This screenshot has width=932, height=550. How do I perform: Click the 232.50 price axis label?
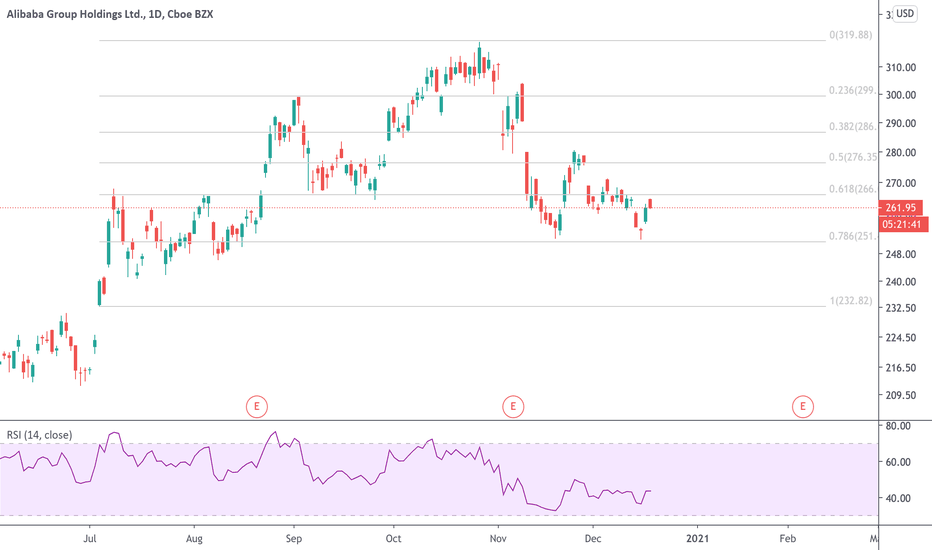pos(900,308)
